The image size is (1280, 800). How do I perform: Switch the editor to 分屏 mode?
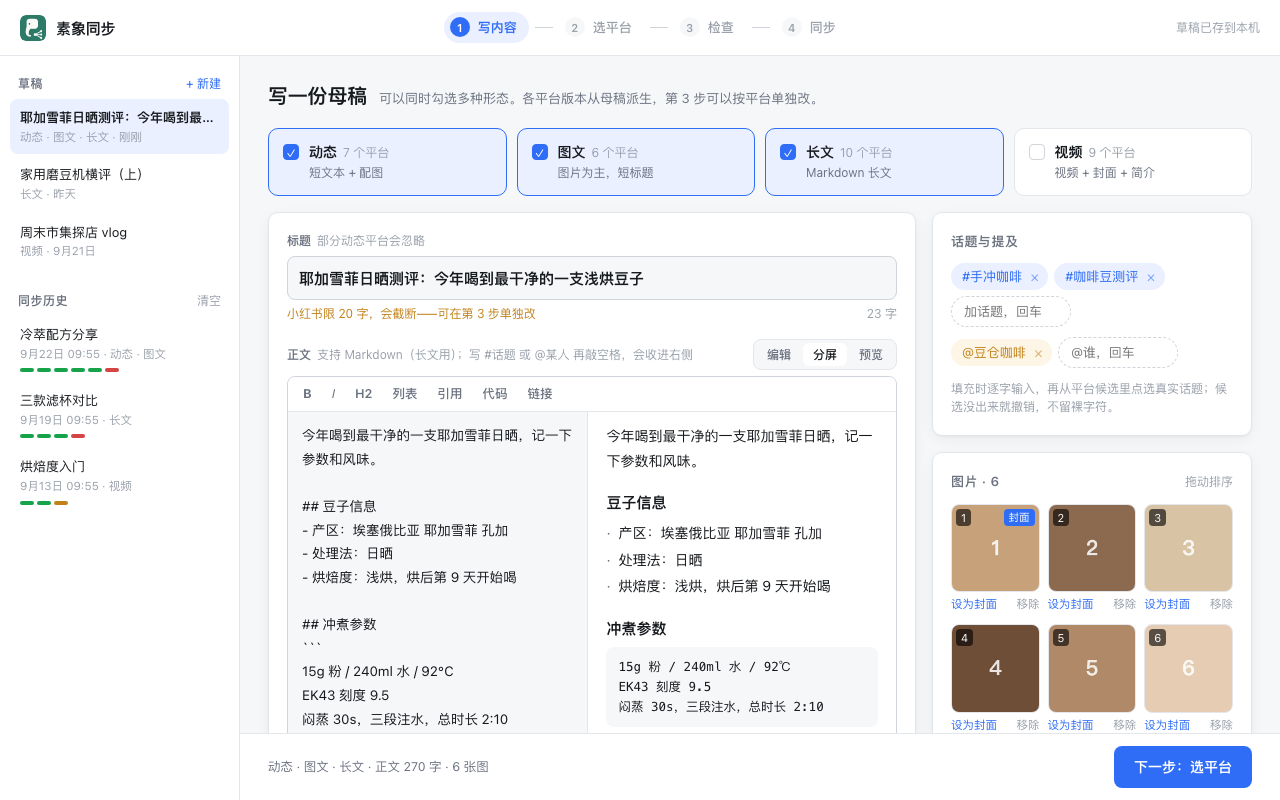pyautogui.click(x=825, y=355)
